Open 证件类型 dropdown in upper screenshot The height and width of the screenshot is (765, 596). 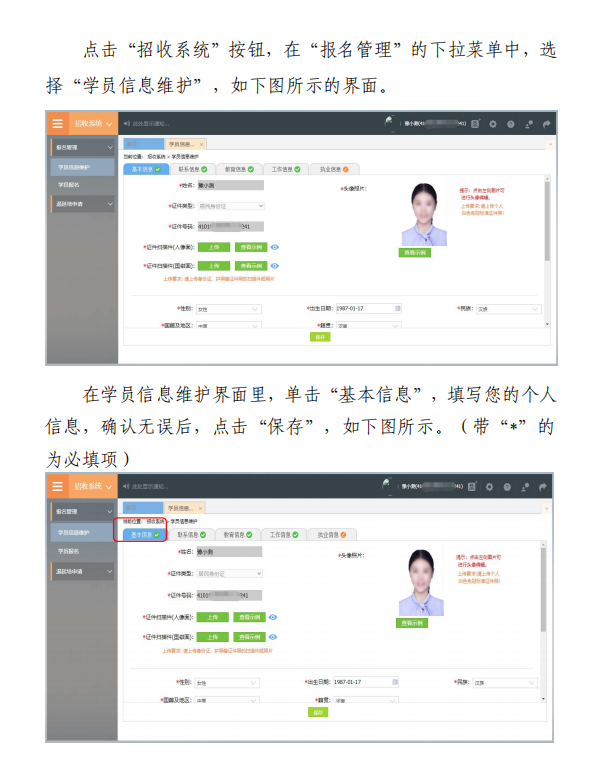tap(231, 206)
